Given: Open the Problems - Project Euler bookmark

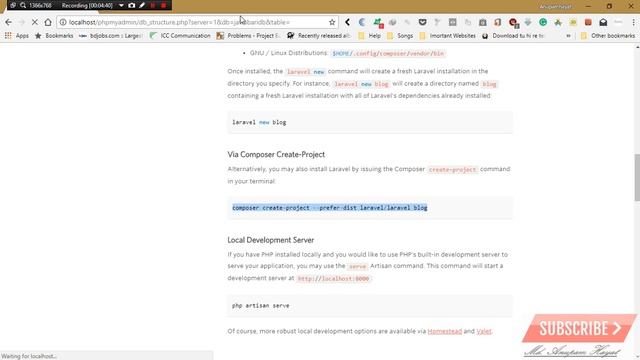Looking at the screenshot, I should [x=248, y=36].
